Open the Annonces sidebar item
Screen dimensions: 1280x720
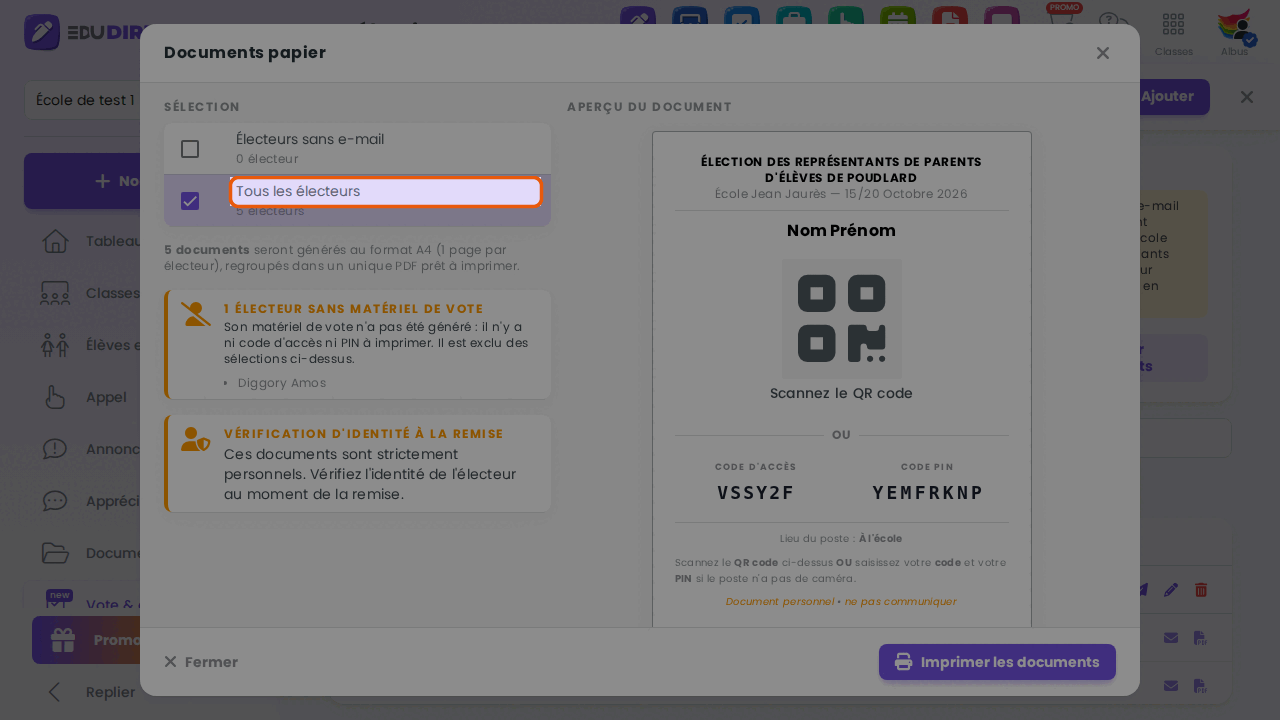pyautogui.click(x=90, y=449)
